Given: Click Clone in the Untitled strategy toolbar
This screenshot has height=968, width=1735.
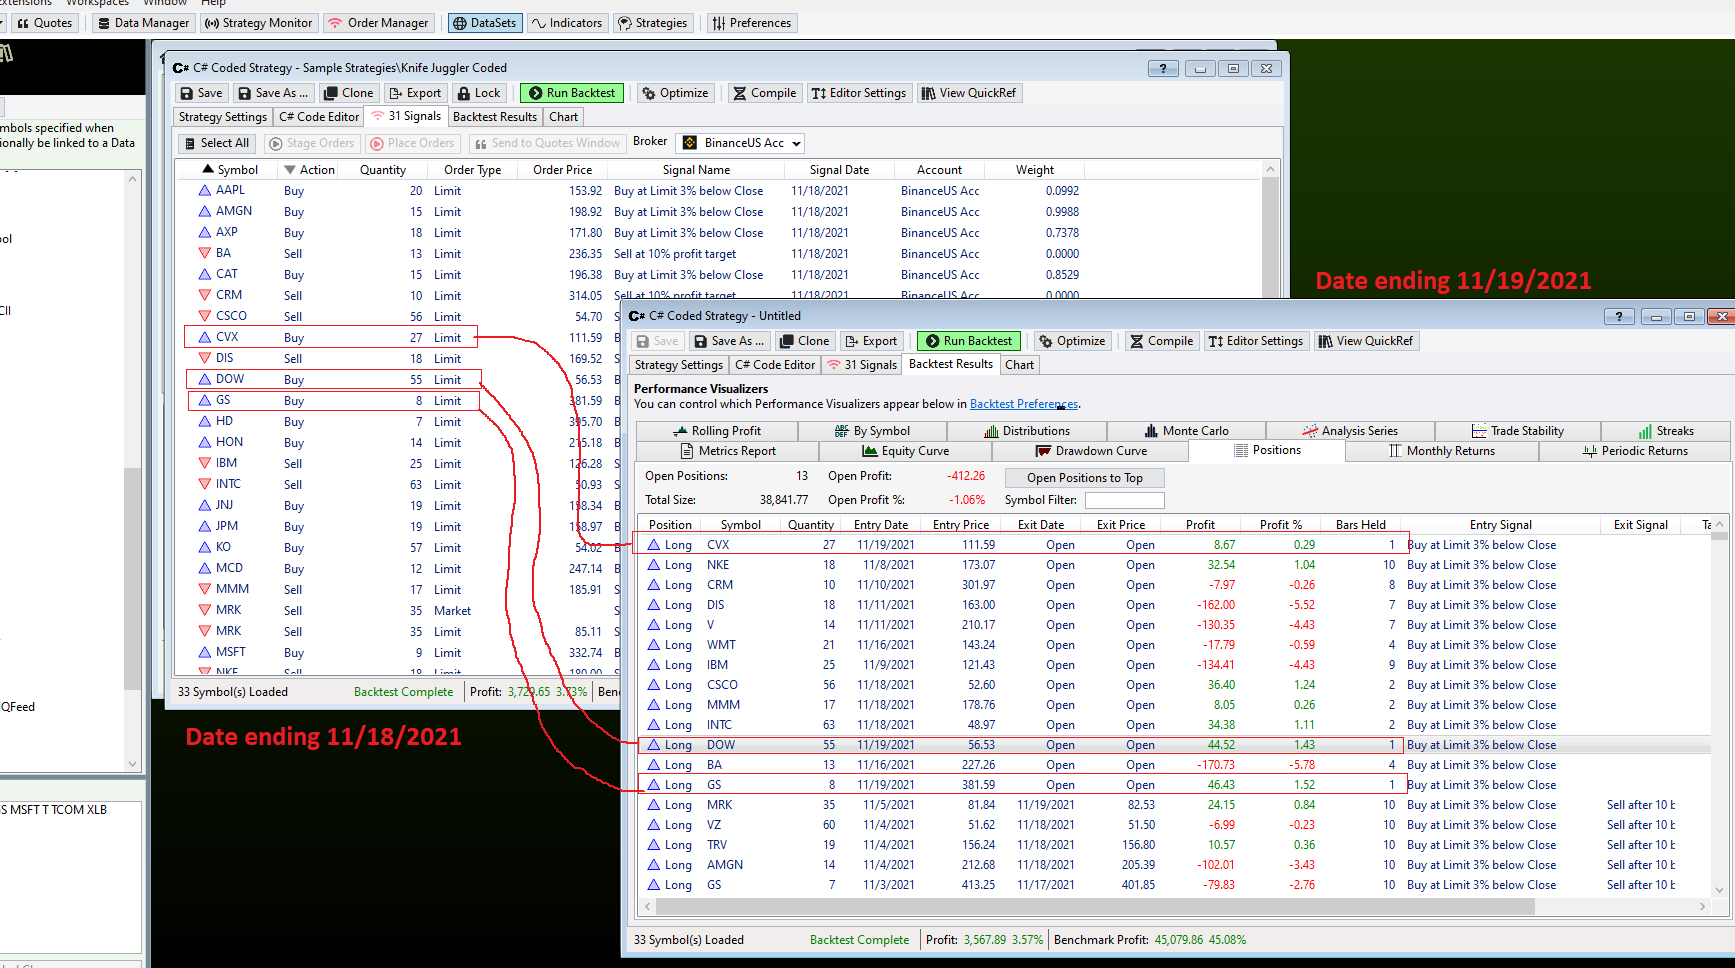Looking at the screenshot, I should [x=804, y=341].
